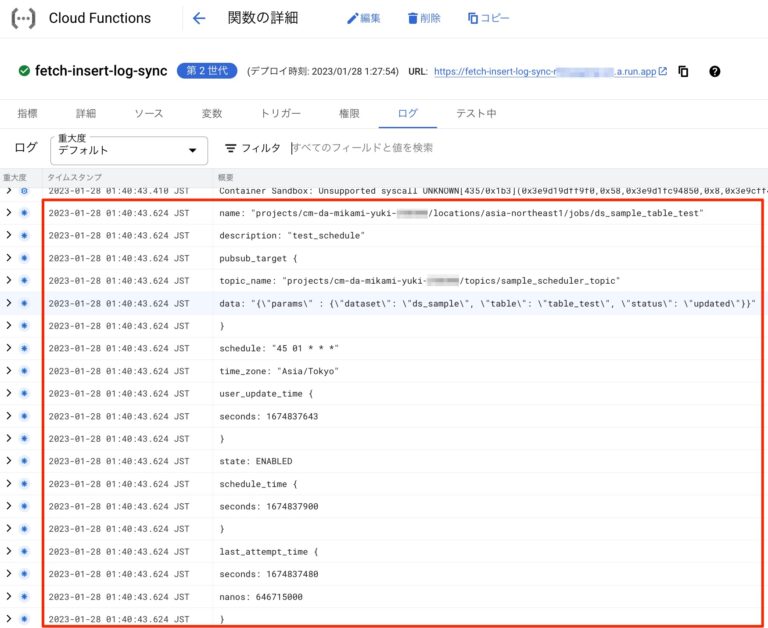This screenshot has height=628, width=768.
Task: Click the 編集 edit button
Action: tap(363, 18)
